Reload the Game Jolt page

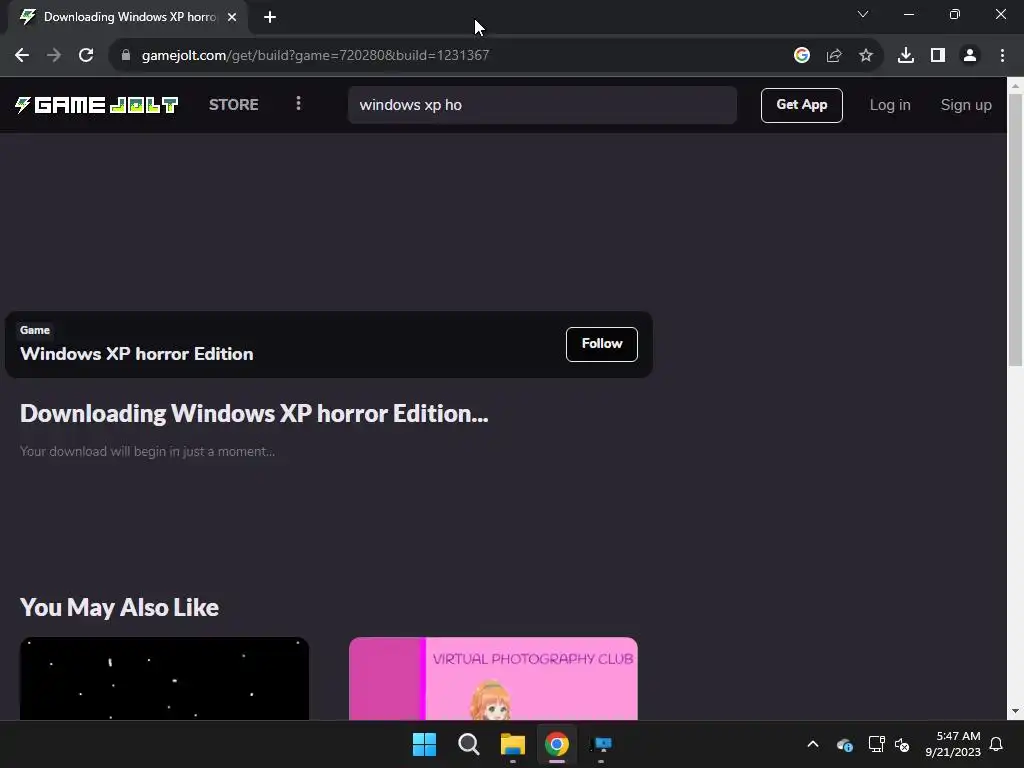[86, 56]
